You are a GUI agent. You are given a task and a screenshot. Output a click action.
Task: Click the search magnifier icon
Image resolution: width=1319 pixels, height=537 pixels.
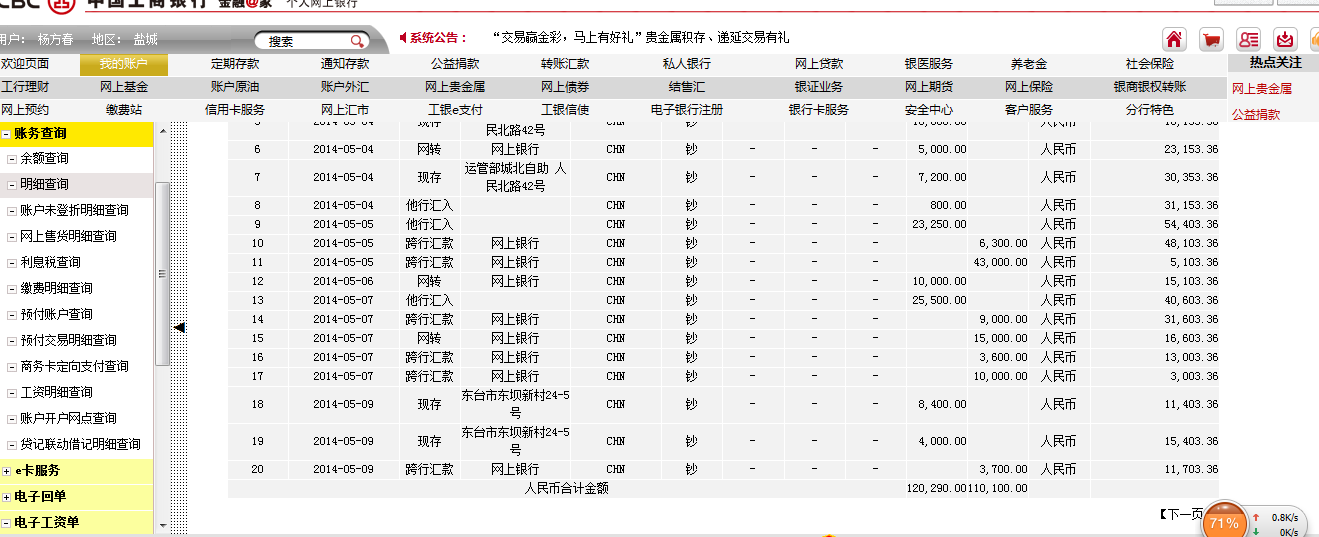(x=357, y=41)
